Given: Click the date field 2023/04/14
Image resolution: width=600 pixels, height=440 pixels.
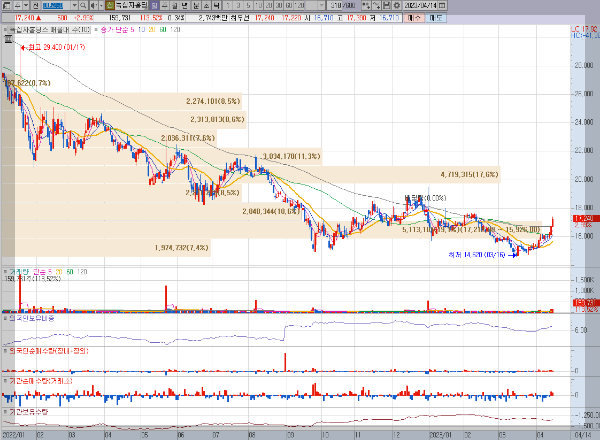Looking at the screenshot, I should (420, 5).
